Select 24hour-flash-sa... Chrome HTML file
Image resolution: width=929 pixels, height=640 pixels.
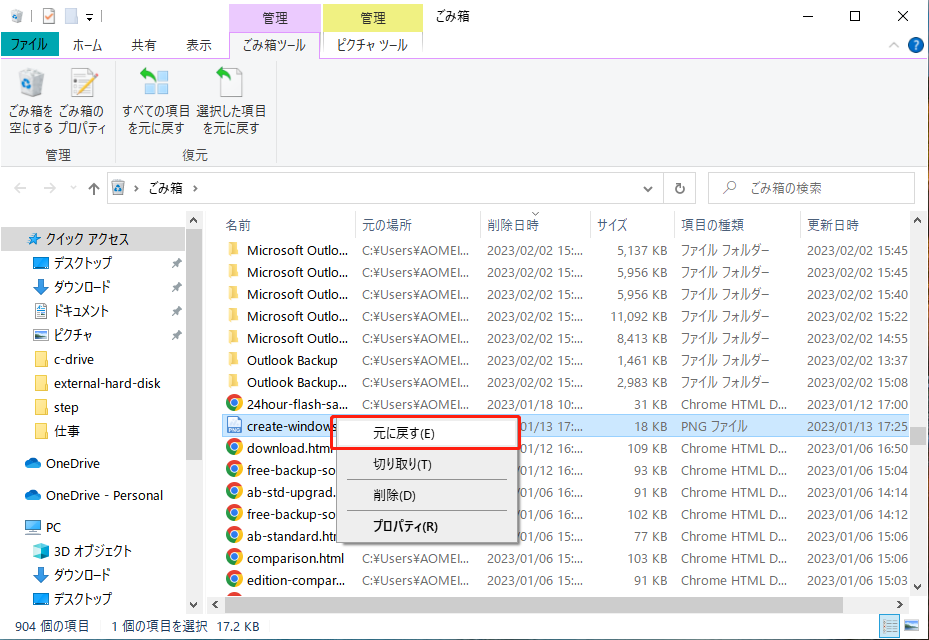[x=566, y=404]
